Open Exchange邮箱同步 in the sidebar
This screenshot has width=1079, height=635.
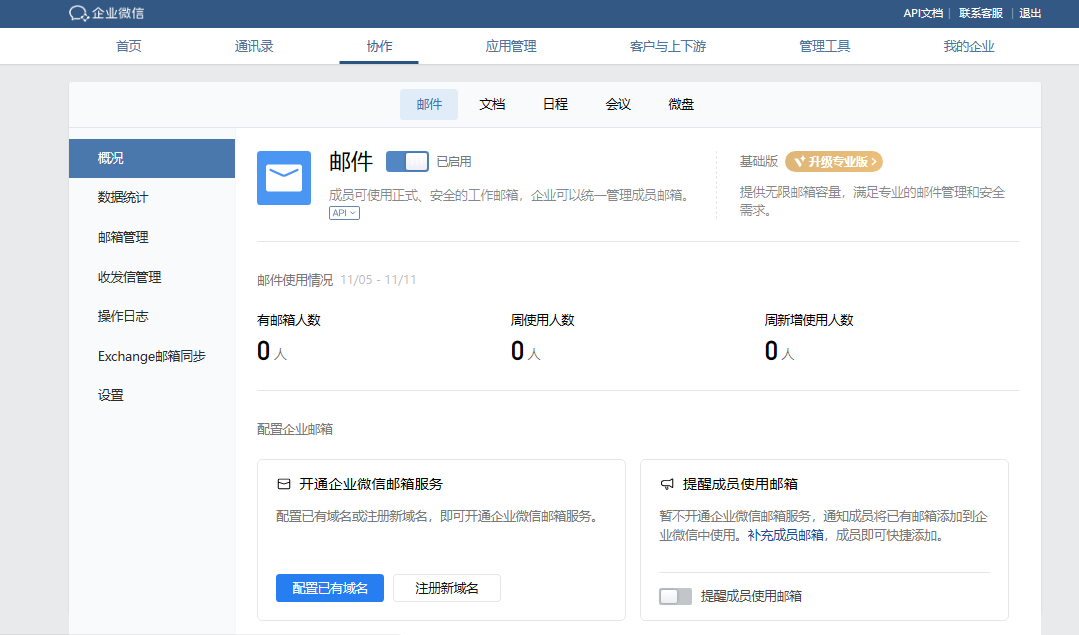[x=152, y=355]
